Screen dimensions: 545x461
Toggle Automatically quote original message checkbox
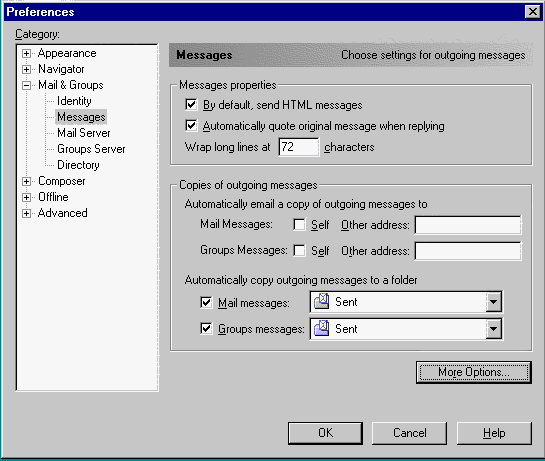(191, 125)
